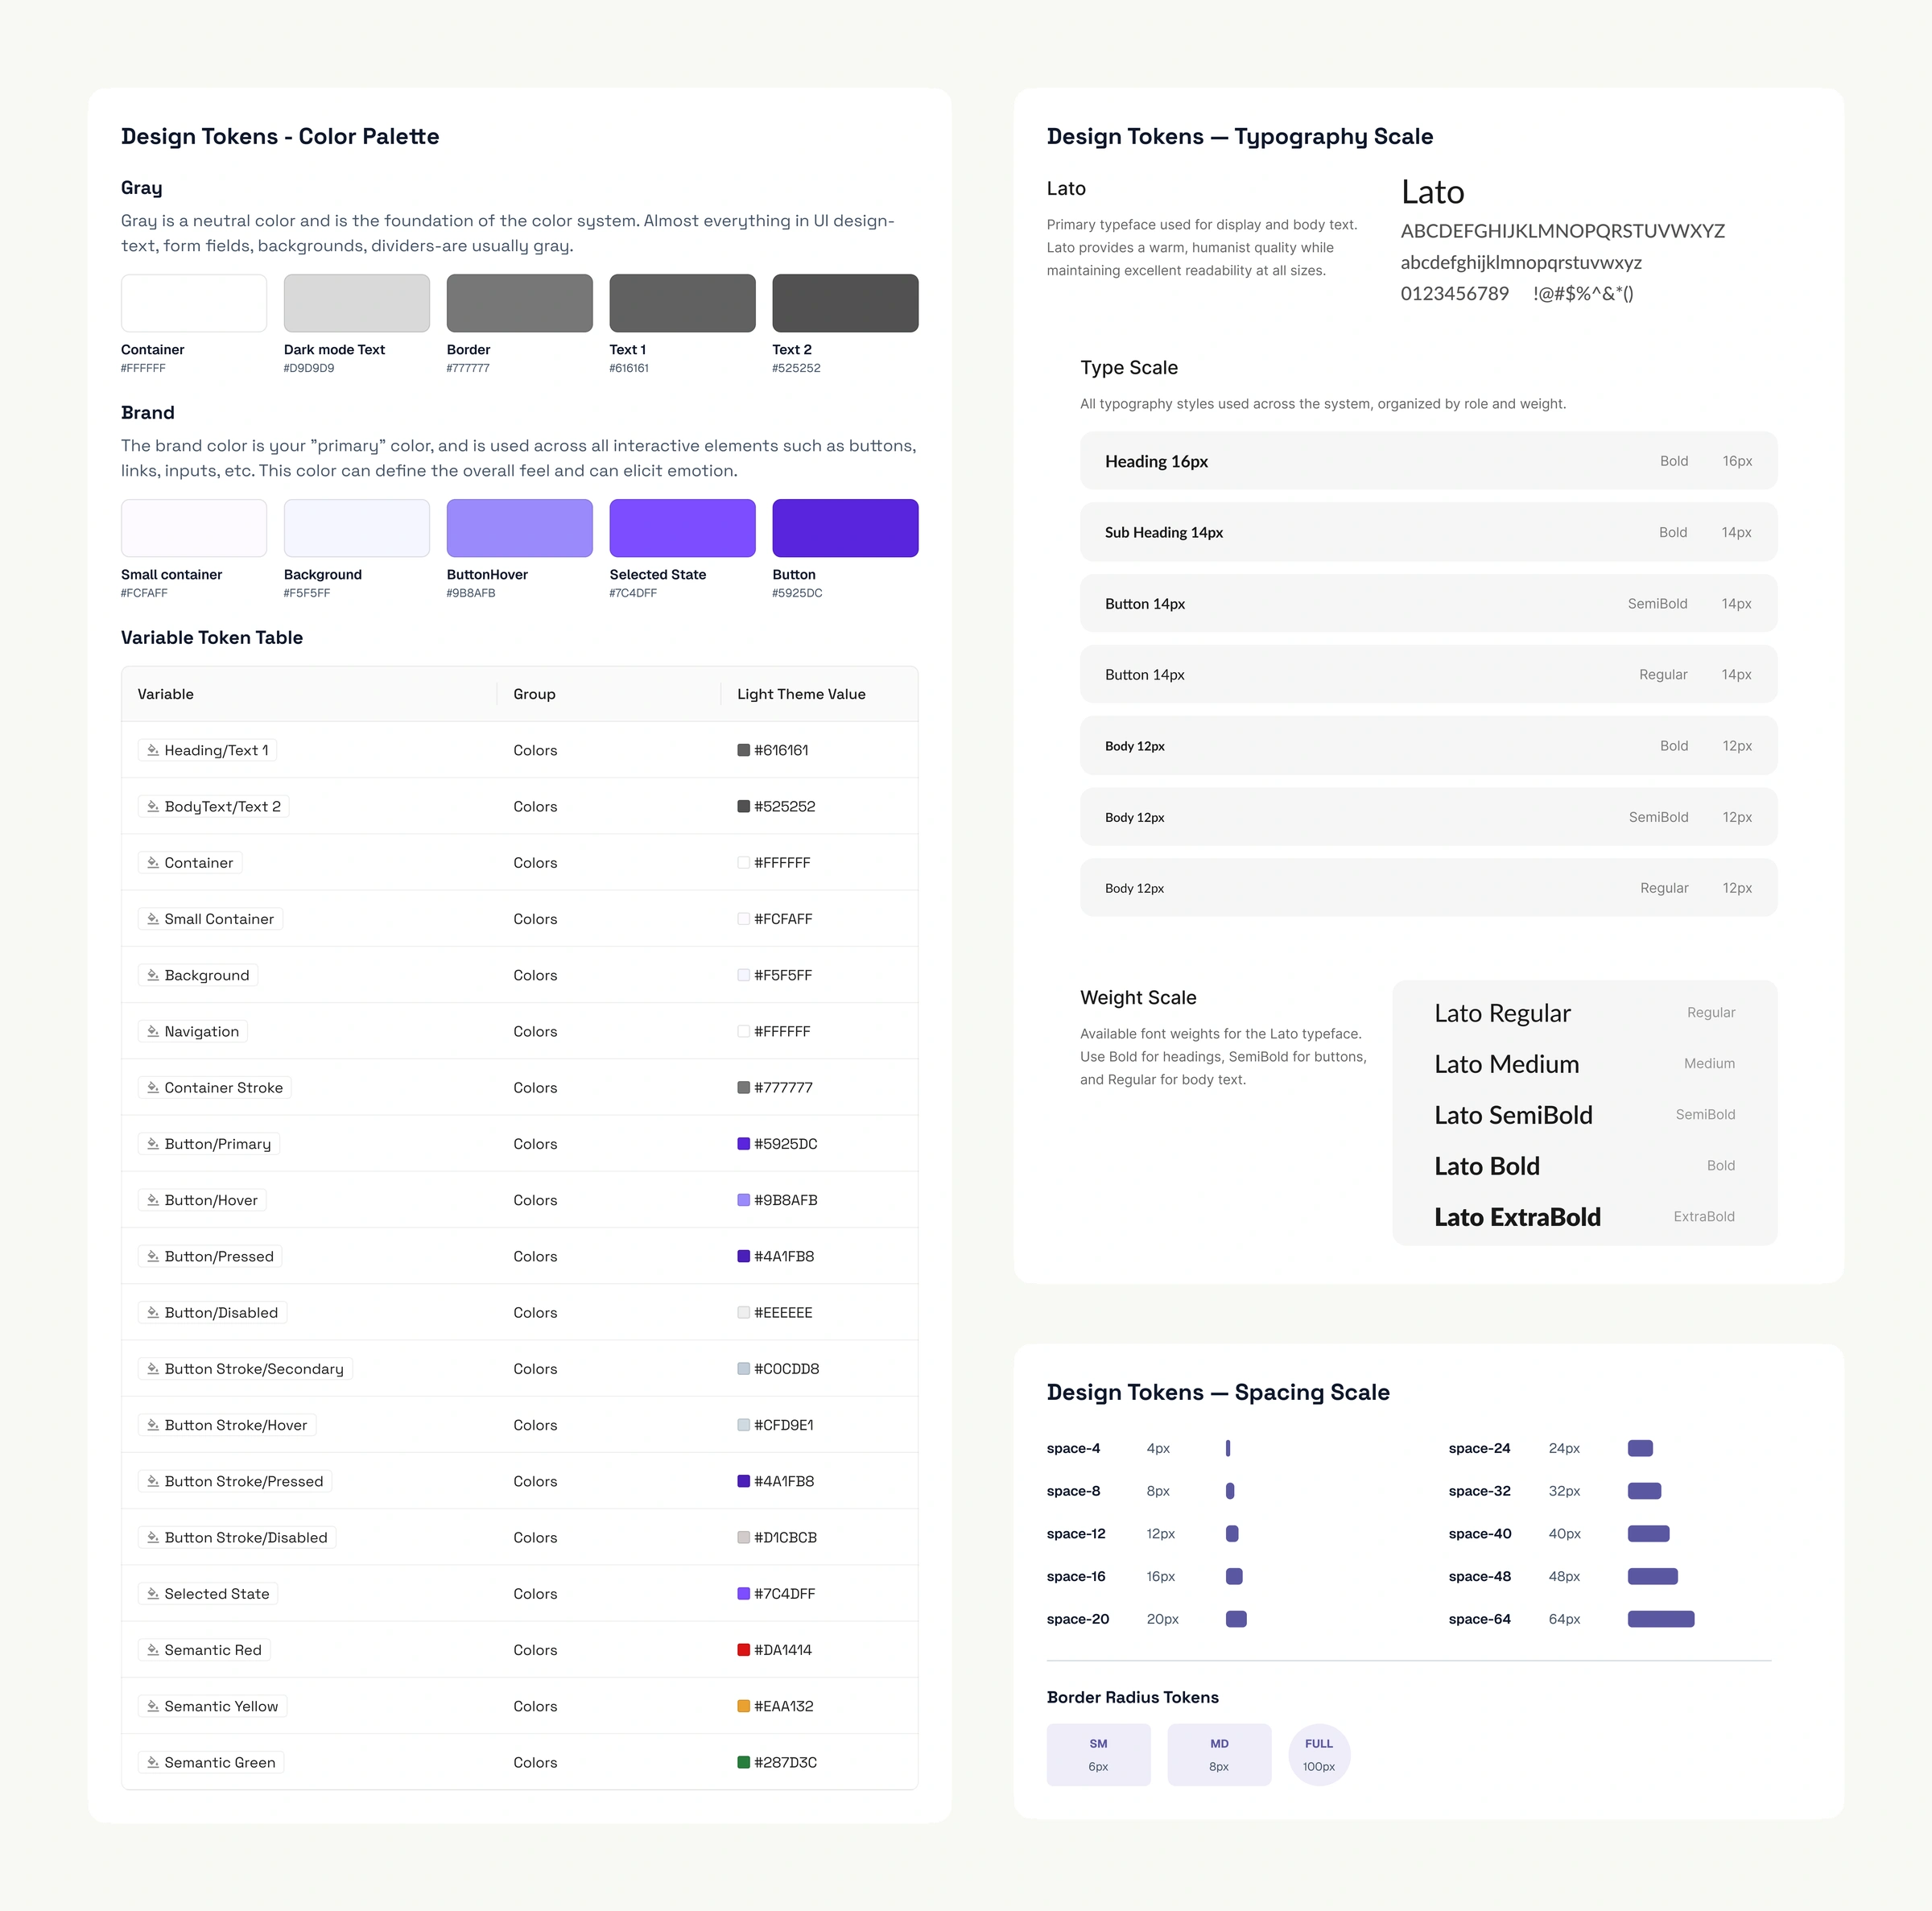Click the small green swatch next to #287D3C
Image resolution: width=1932 pixels, height=1911 pixels.
coord(743,1762)
